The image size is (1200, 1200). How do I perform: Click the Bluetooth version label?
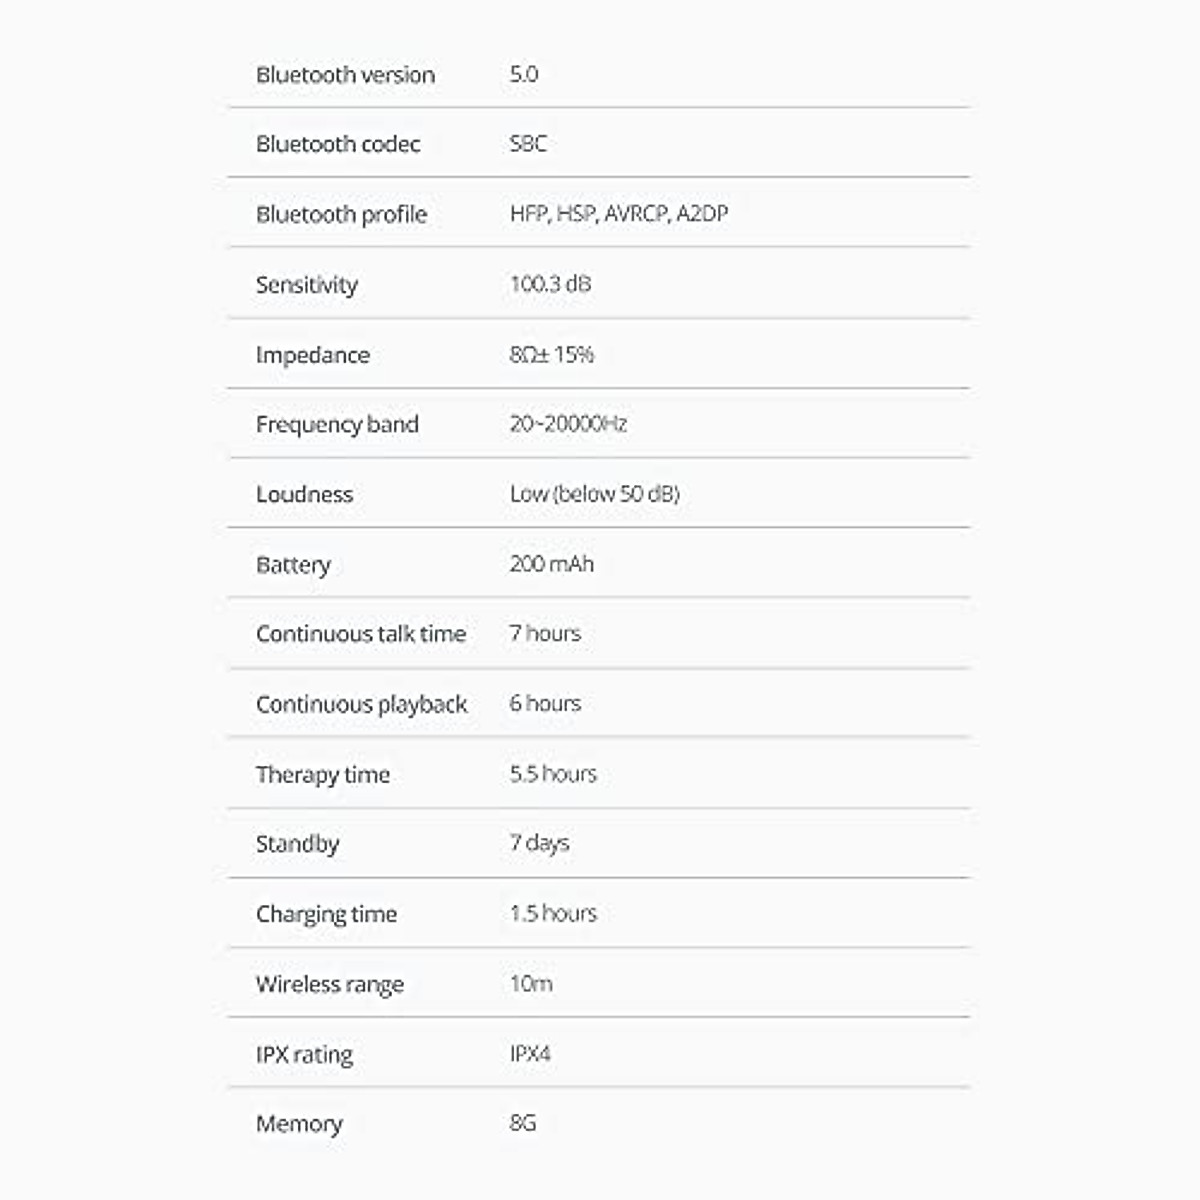(345, 75)
